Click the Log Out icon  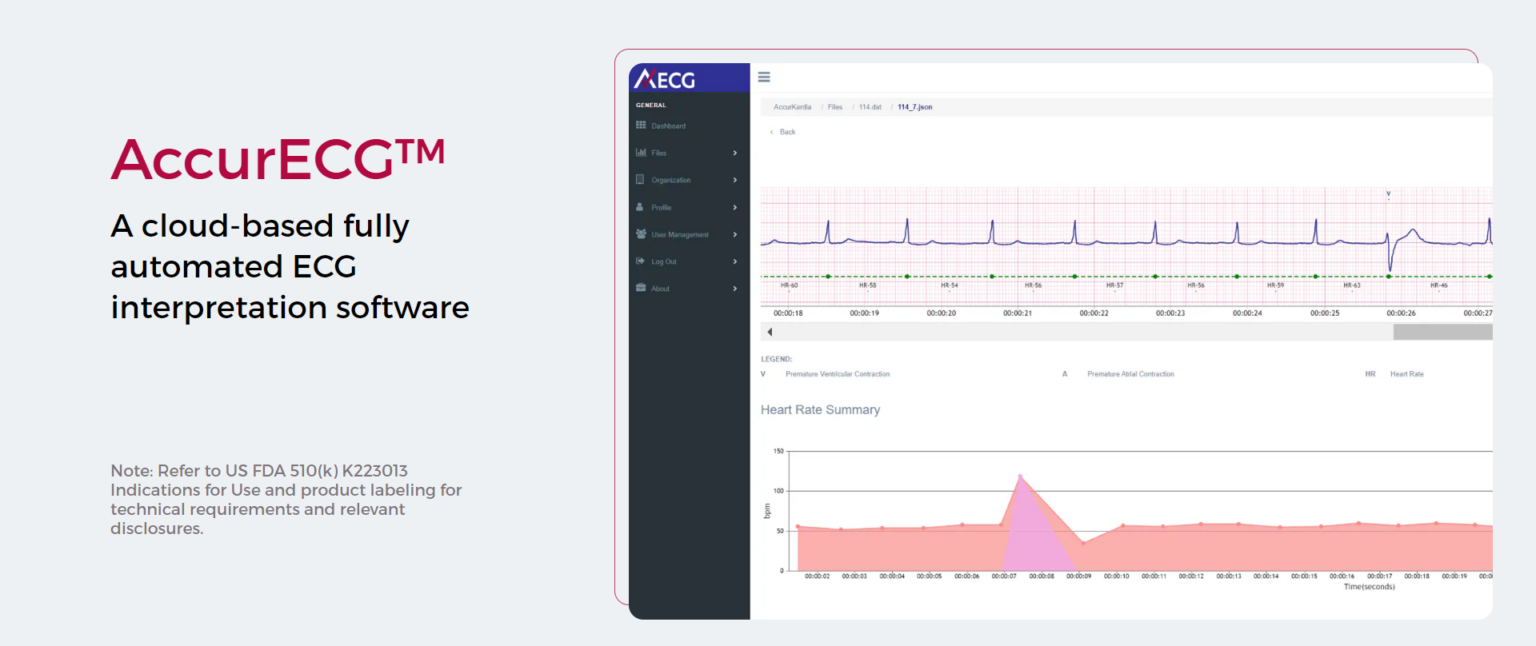click(640, 261)
